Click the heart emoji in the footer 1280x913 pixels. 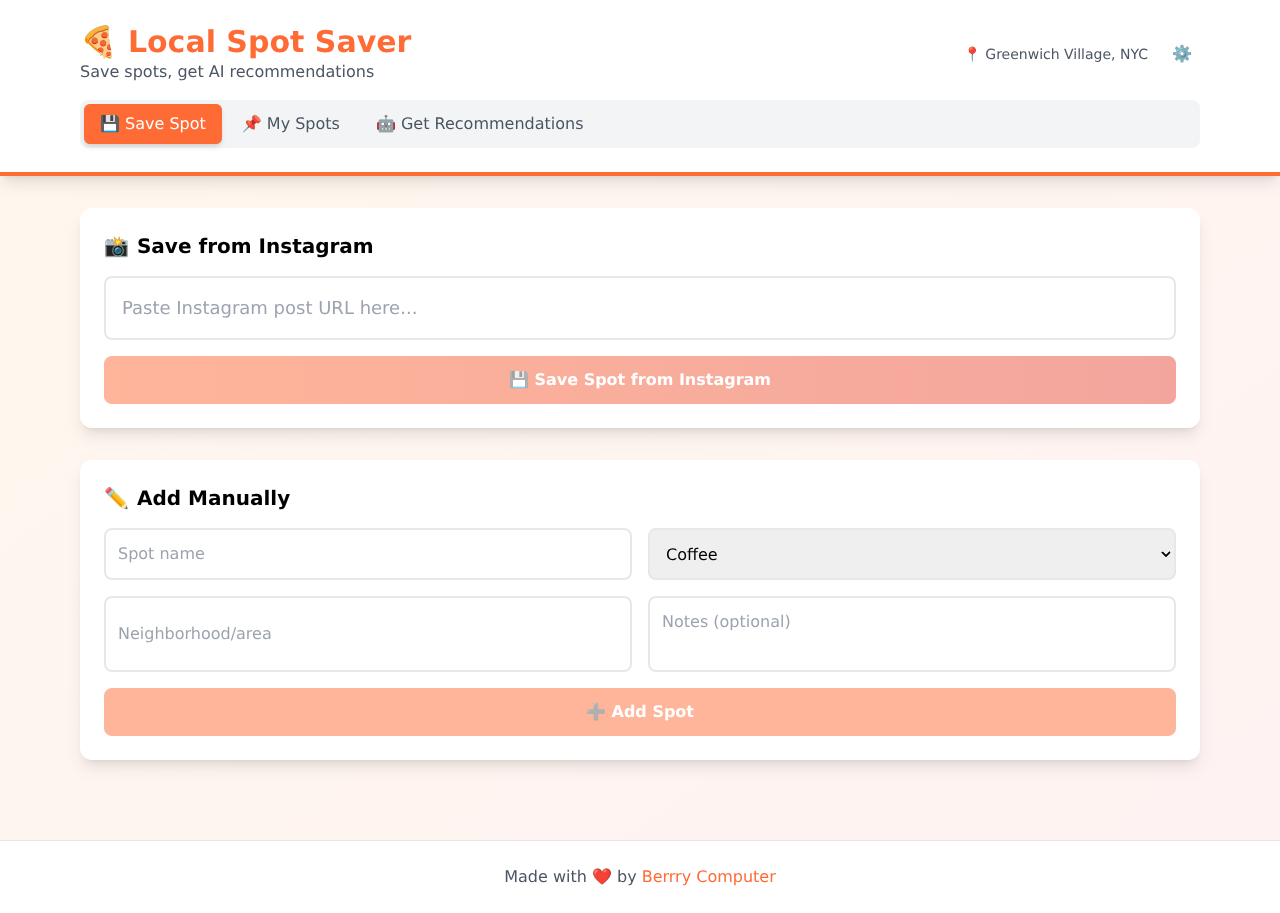point(601,876)
